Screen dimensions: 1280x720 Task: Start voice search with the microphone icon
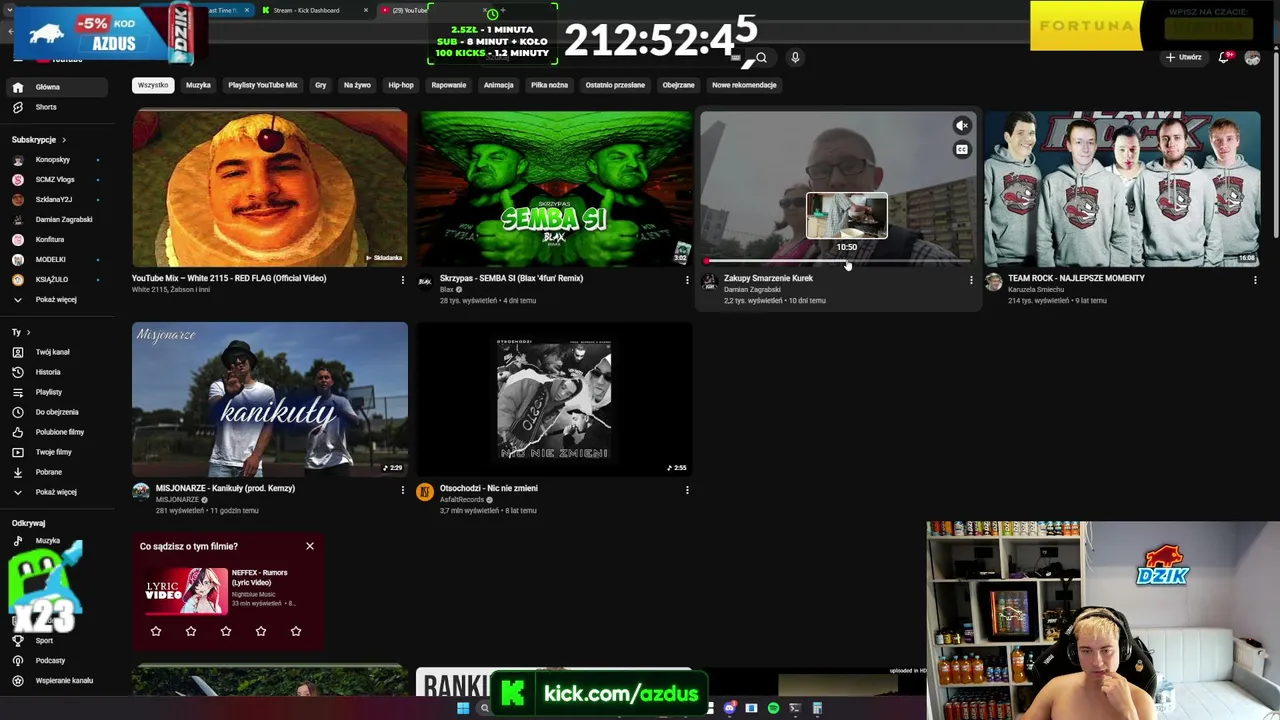795,57
